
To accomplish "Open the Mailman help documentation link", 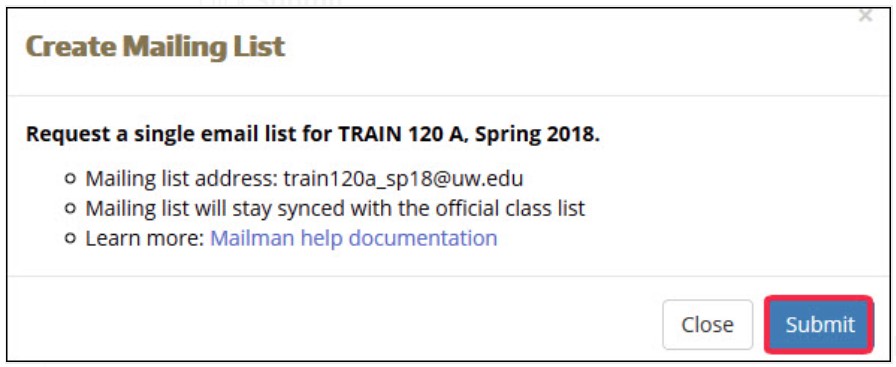I will (354, 238).
